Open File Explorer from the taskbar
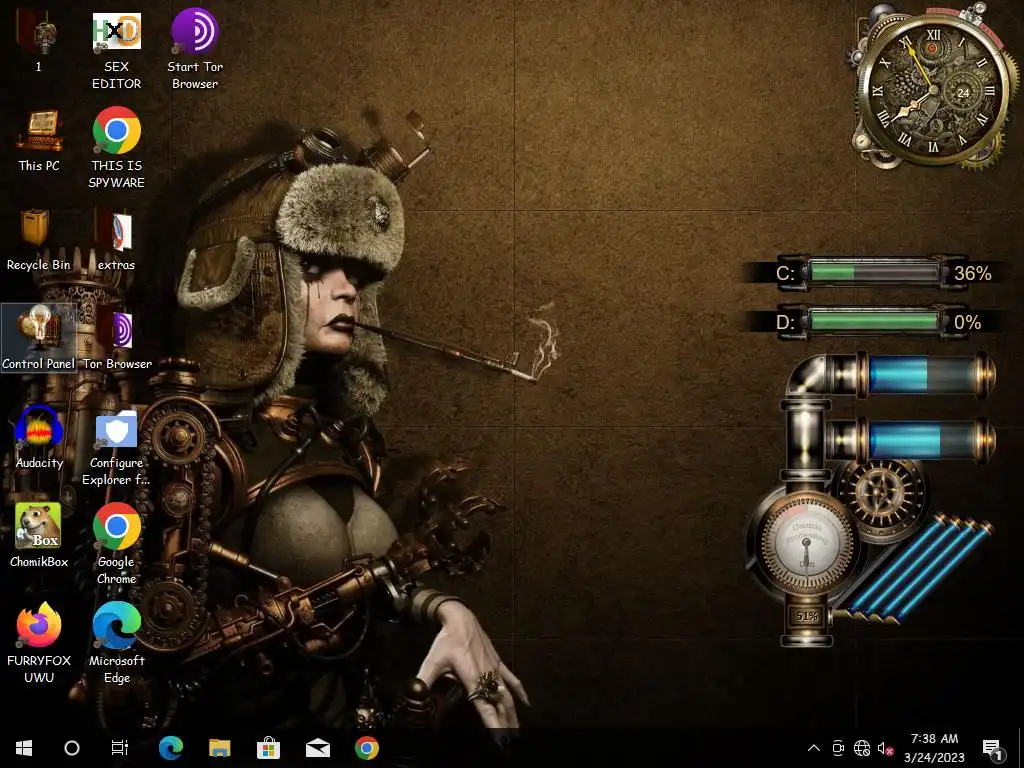 click(219, 748)
